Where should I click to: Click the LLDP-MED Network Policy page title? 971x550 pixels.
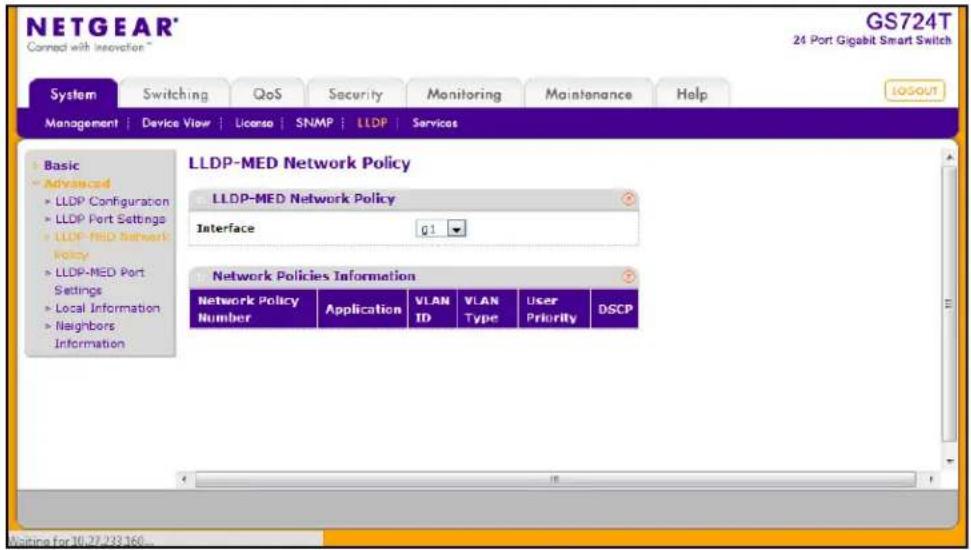tap(299, 164)
